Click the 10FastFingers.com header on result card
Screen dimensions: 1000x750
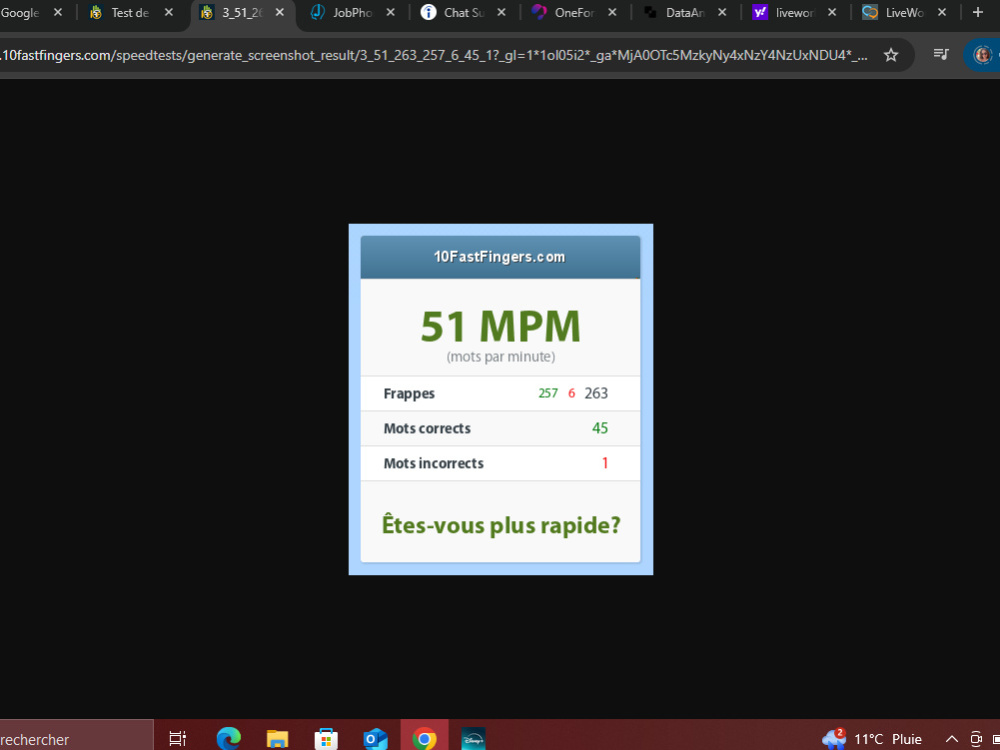pyautogui.click(x=500, y=257)
